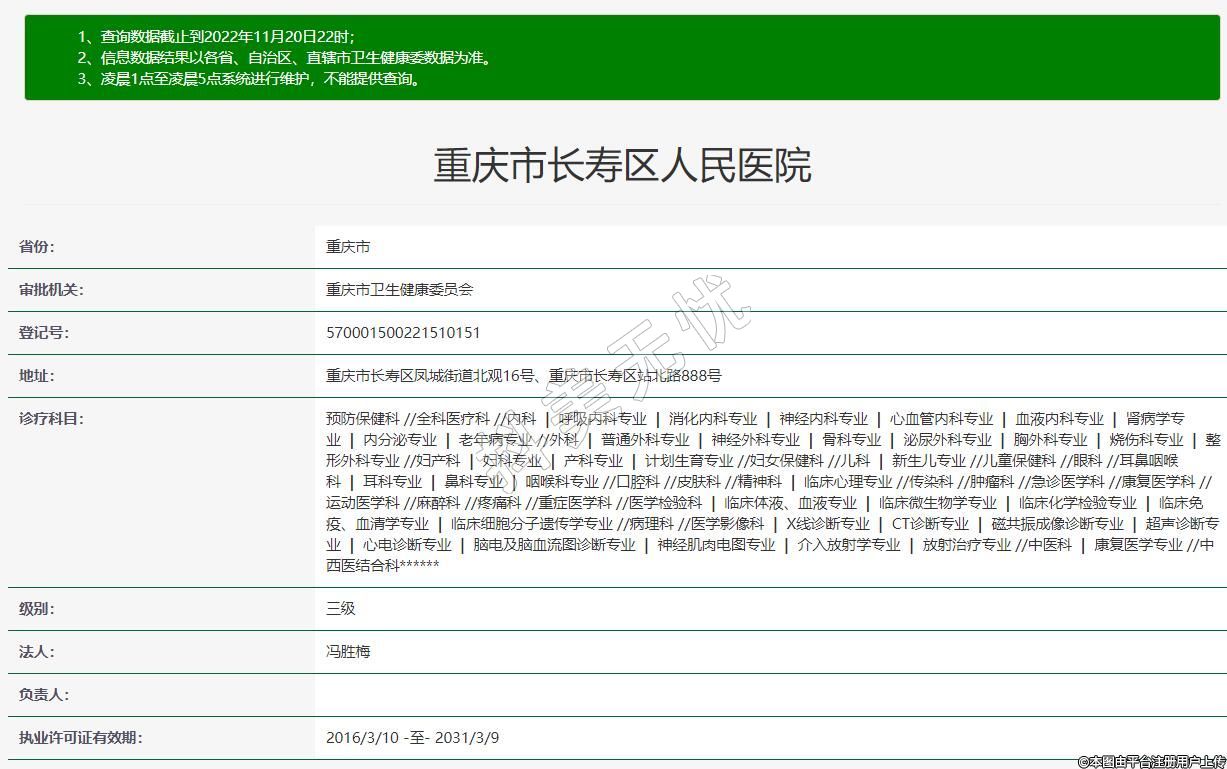This screenshot has height=769, width=1227.
Task: Click 中西医结合科 at the list end
Action: pos(364,566)
